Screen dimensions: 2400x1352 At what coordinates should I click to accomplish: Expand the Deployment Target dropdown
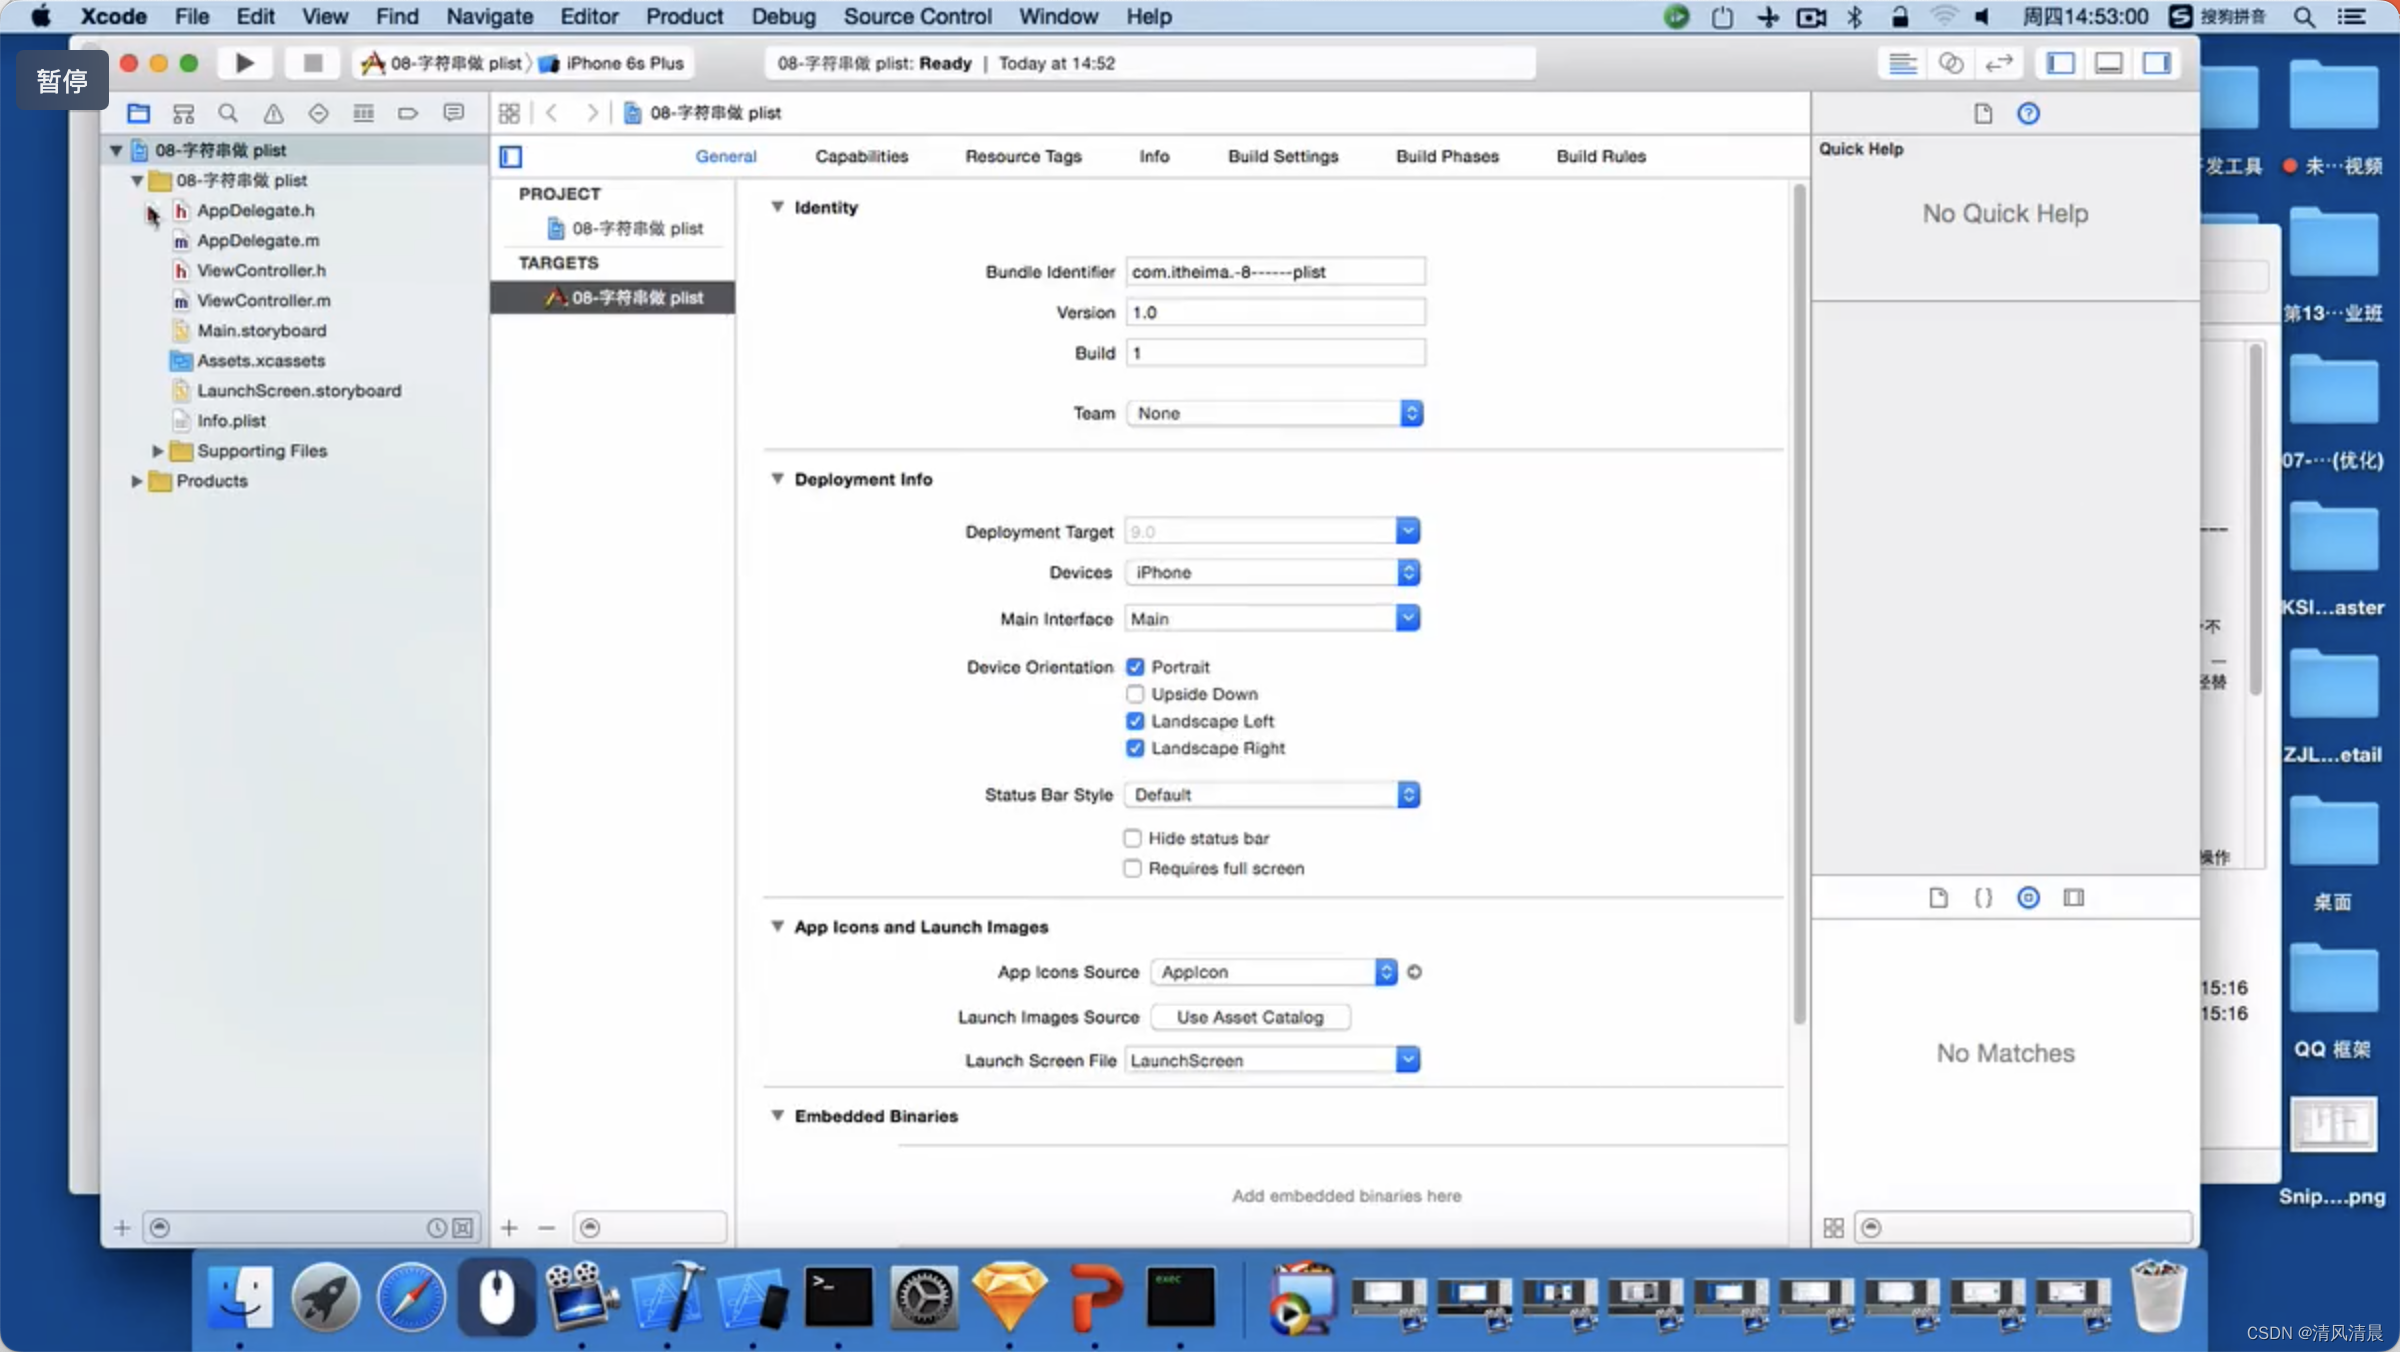pyautogui.click(x=1406, y=529)
